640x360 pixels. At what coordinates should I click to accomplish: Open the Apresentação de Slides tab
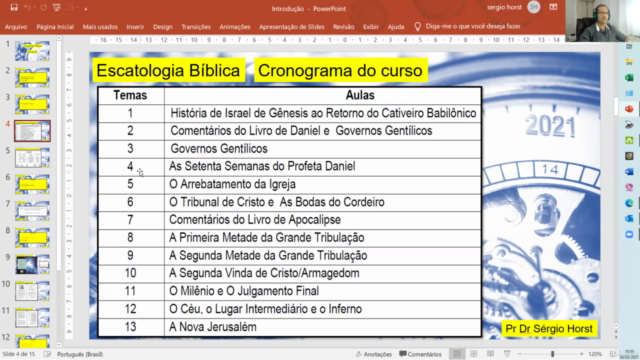(x=291, y=27)
